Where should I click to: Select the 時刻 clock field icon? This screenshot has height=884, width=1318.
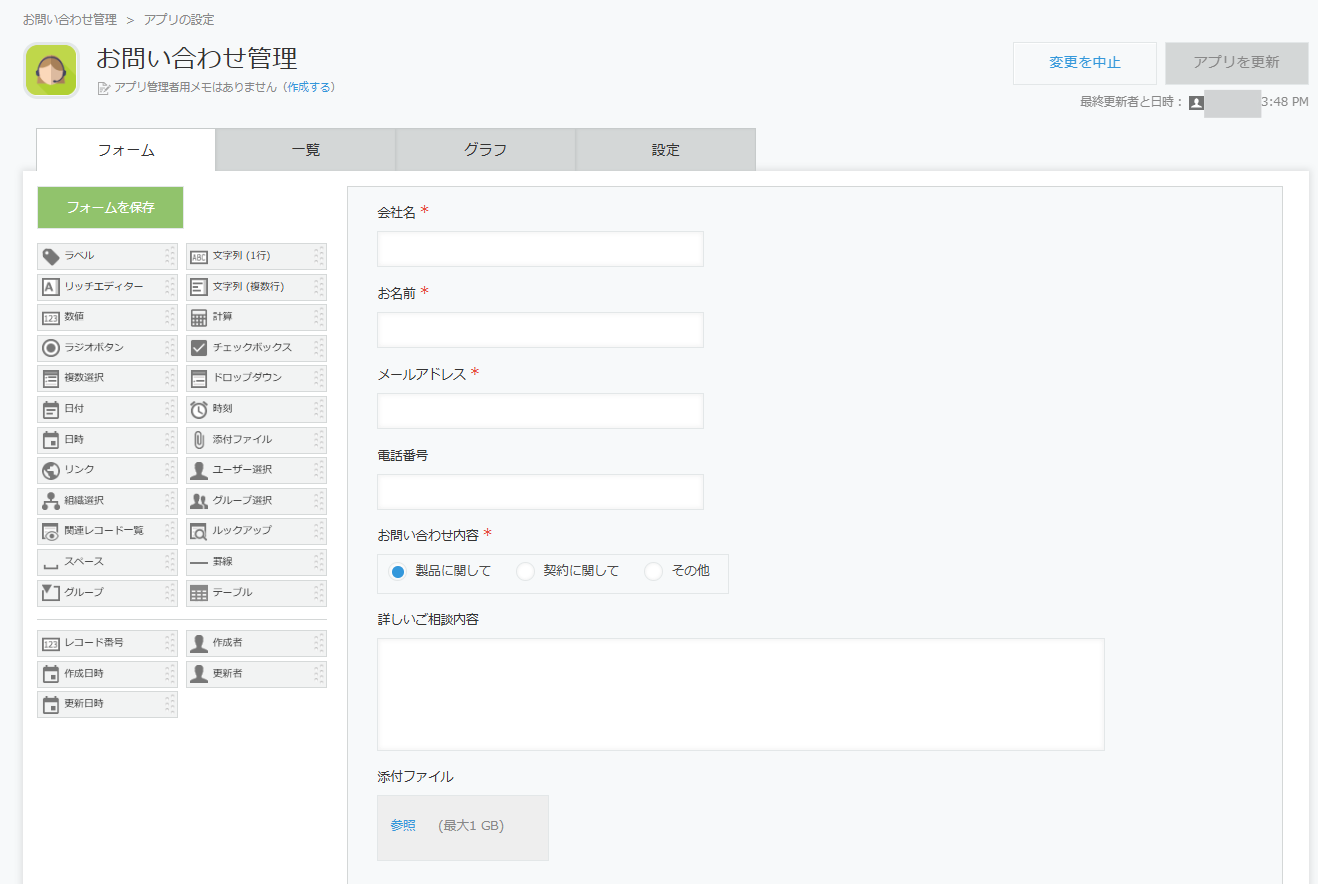[199, 409]
